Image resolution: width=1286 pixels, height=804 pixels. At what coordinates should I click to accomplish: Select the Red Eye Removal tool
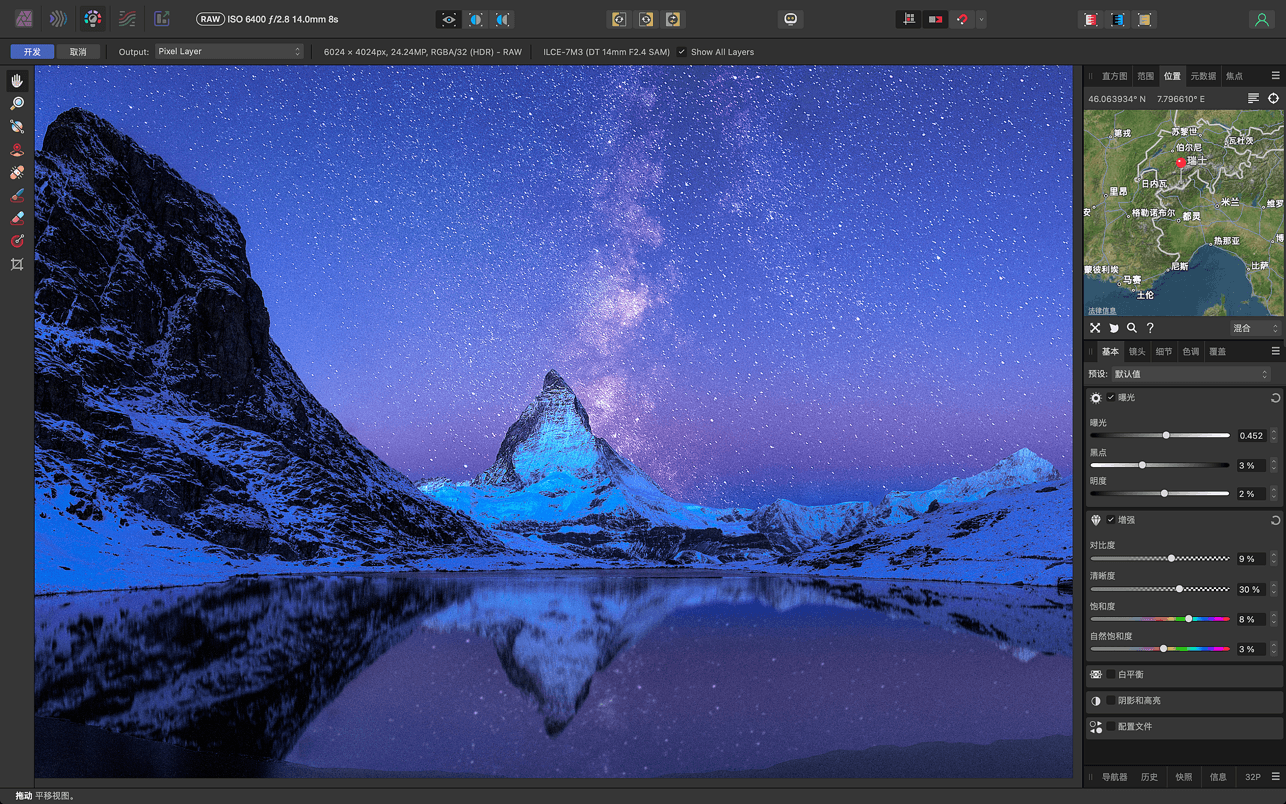[x=17, y=148]
